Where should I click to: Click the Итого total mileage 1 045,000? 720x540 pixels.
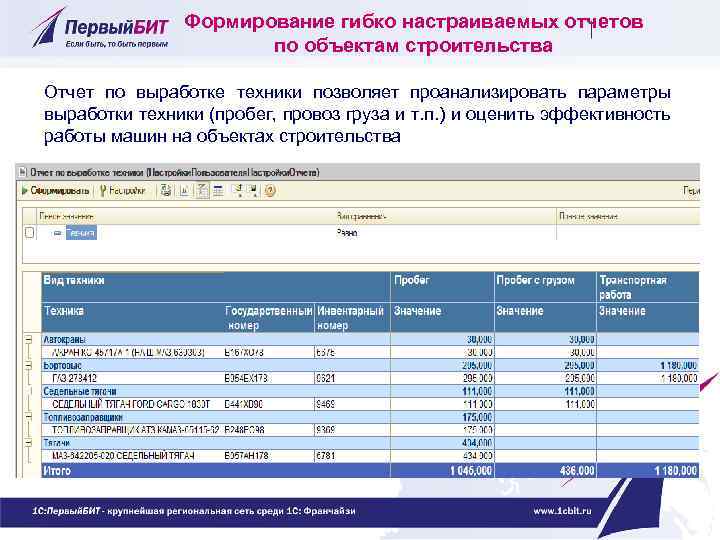coord(471,470)
